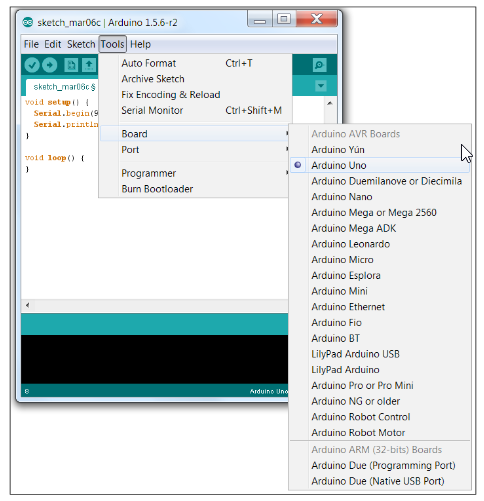
Task: Open the Sketch menu
Action: (81, 44)
